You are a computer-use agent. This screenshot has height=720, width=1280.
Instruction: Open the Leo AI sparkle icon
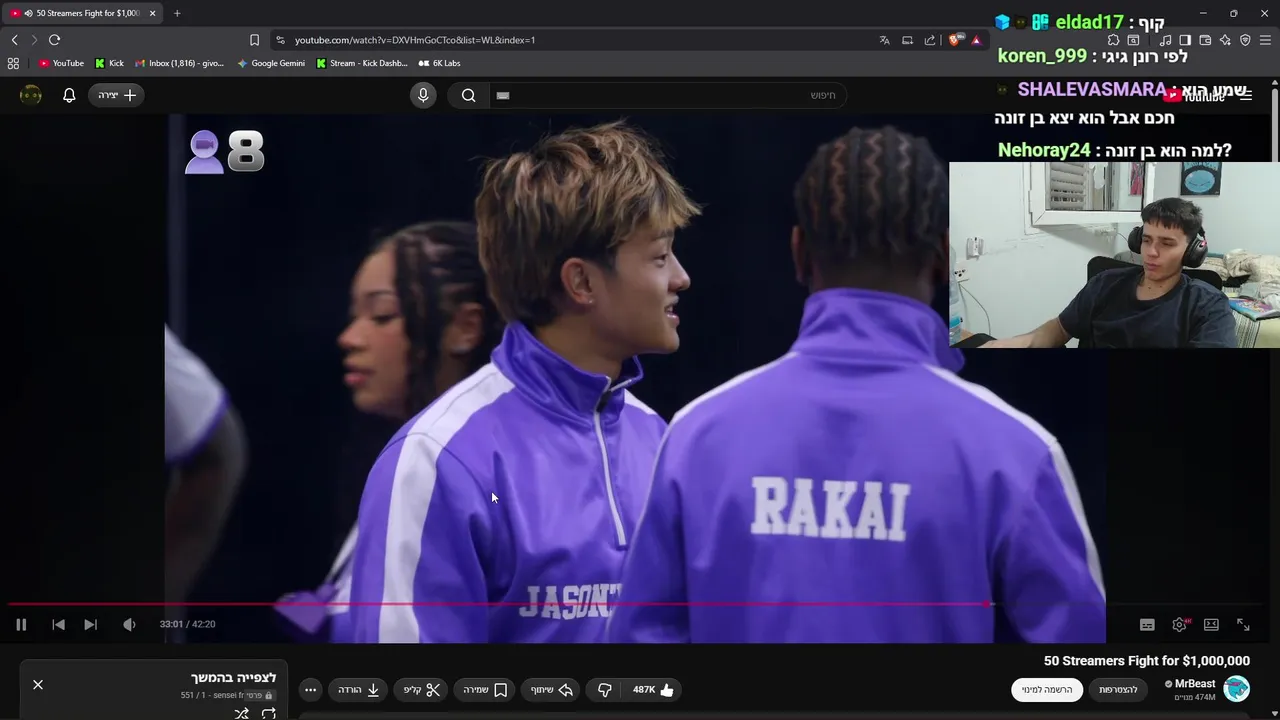click(x=1225, y=40)
